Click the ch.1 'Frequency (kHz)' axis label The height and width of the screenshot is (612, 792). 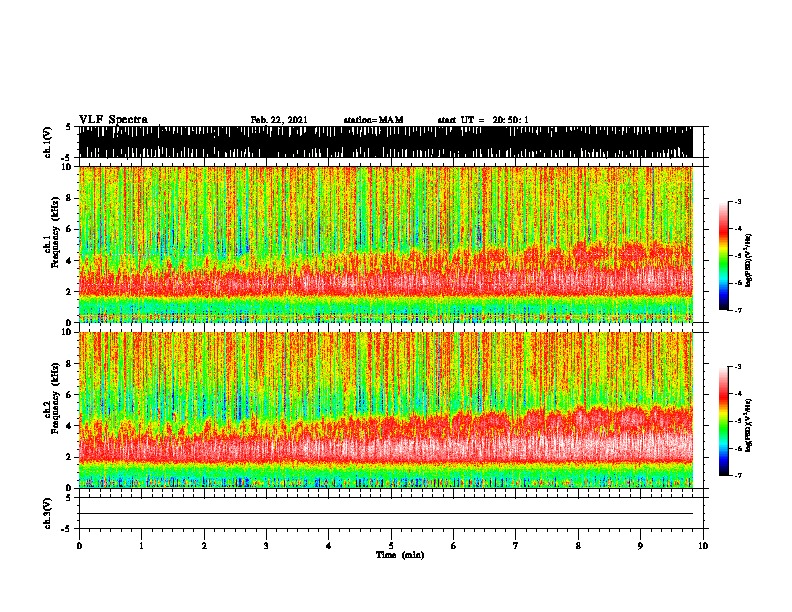[x=56, y=233]
